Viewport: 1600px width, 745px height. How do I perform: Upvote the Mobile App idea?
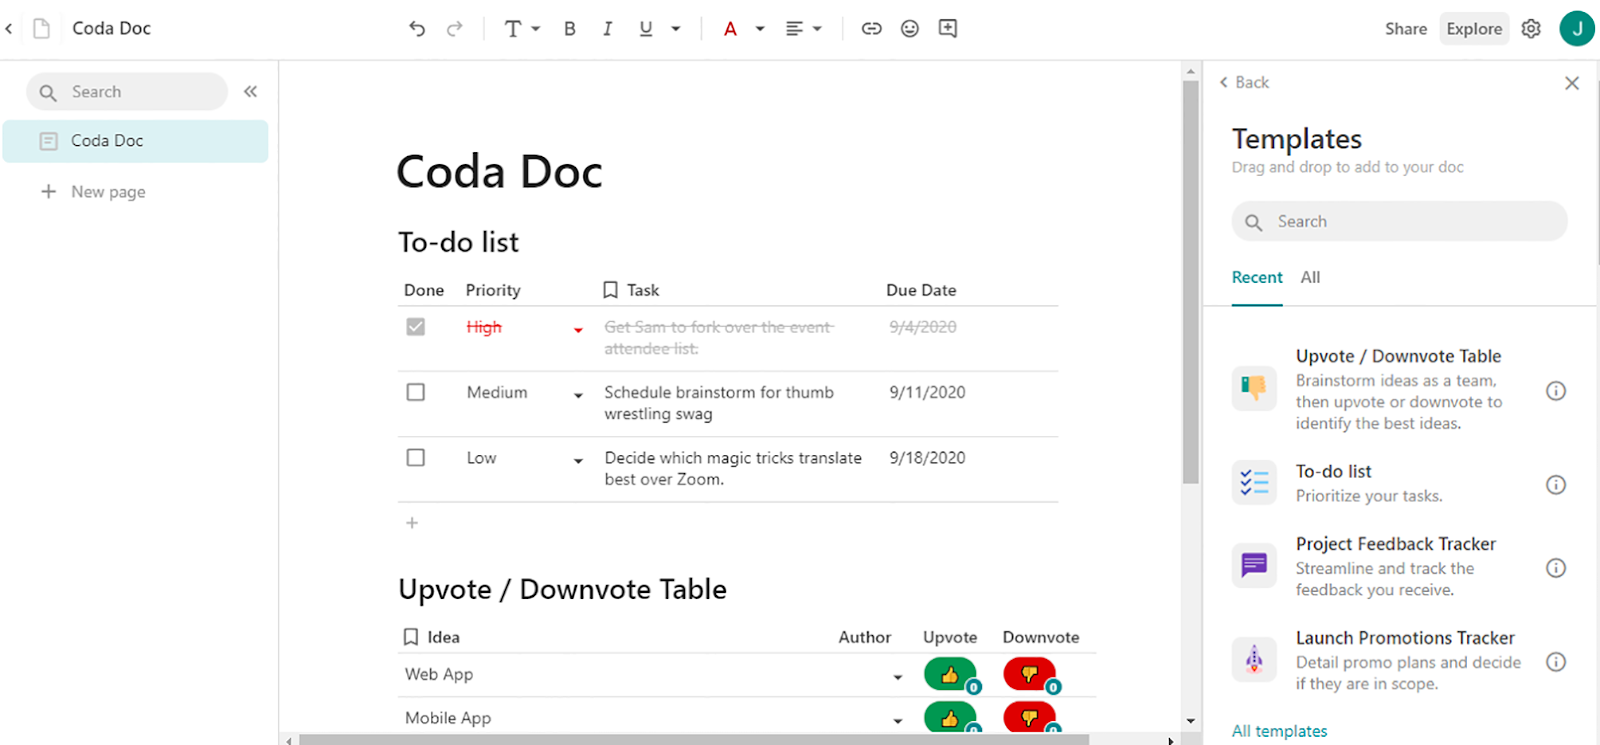[950, 717]
